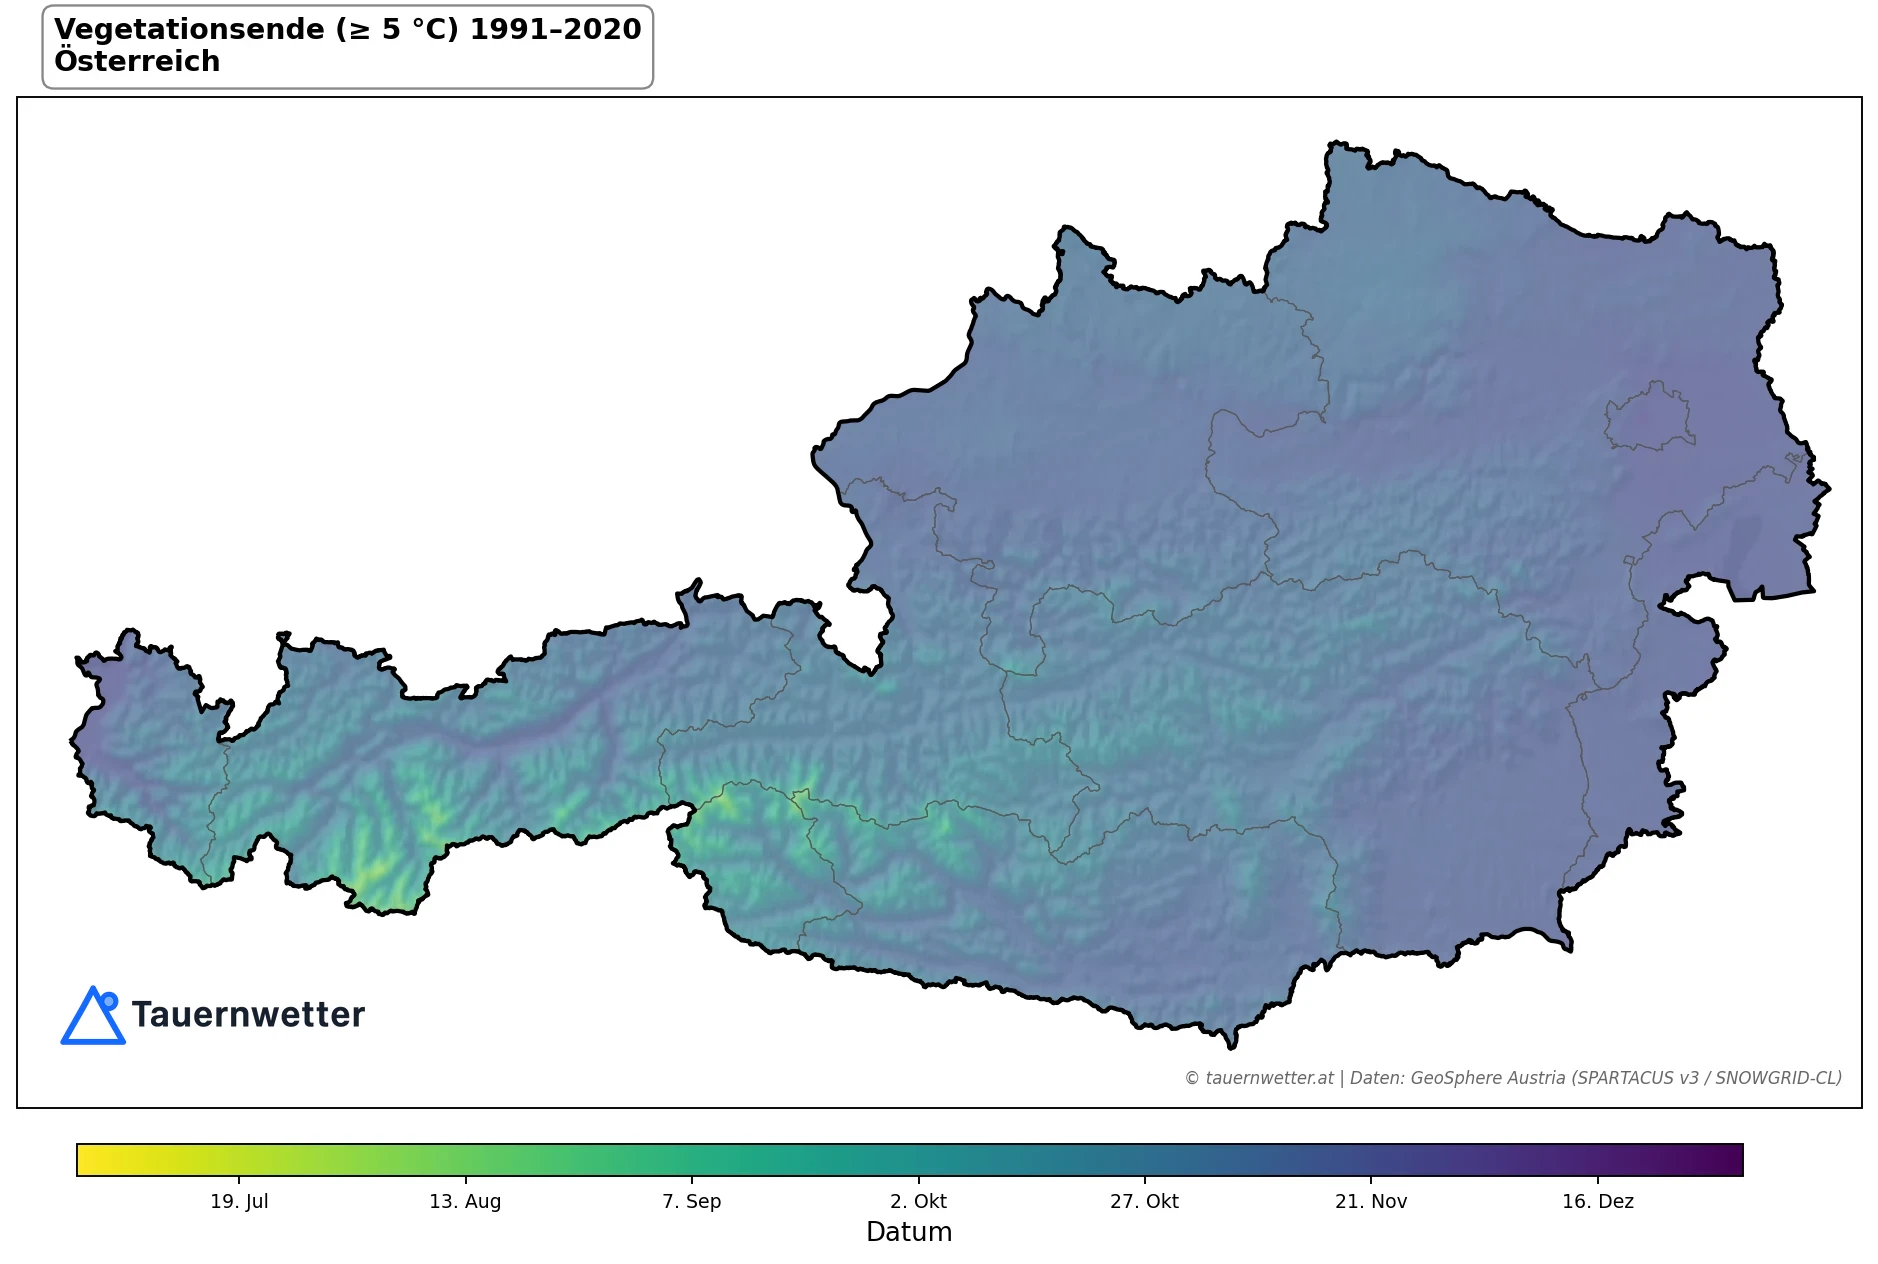Click the '19. Jul' colorbar label
Screen dimensions: 1878x1264
239,1201
